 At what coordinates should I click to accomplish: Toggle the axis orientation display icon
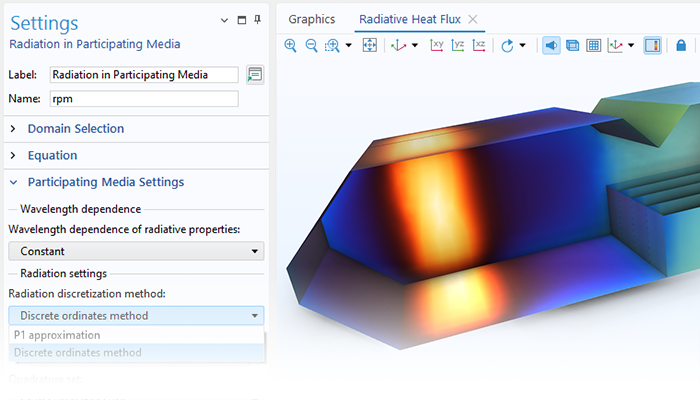(615, 46)
